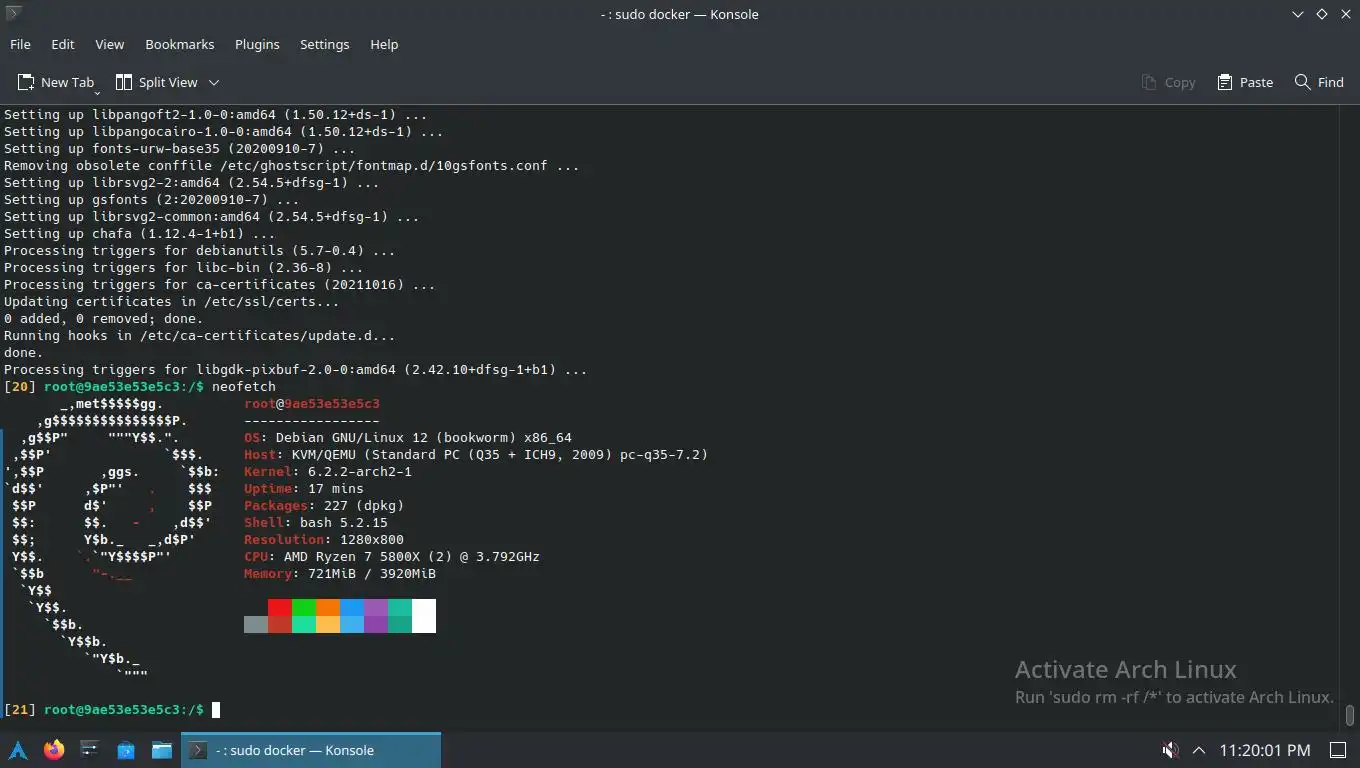Click the Kernel '6.2.2-arch2-1' value
The width and height of the screenshot is (1360, 768).
[360, 472]
